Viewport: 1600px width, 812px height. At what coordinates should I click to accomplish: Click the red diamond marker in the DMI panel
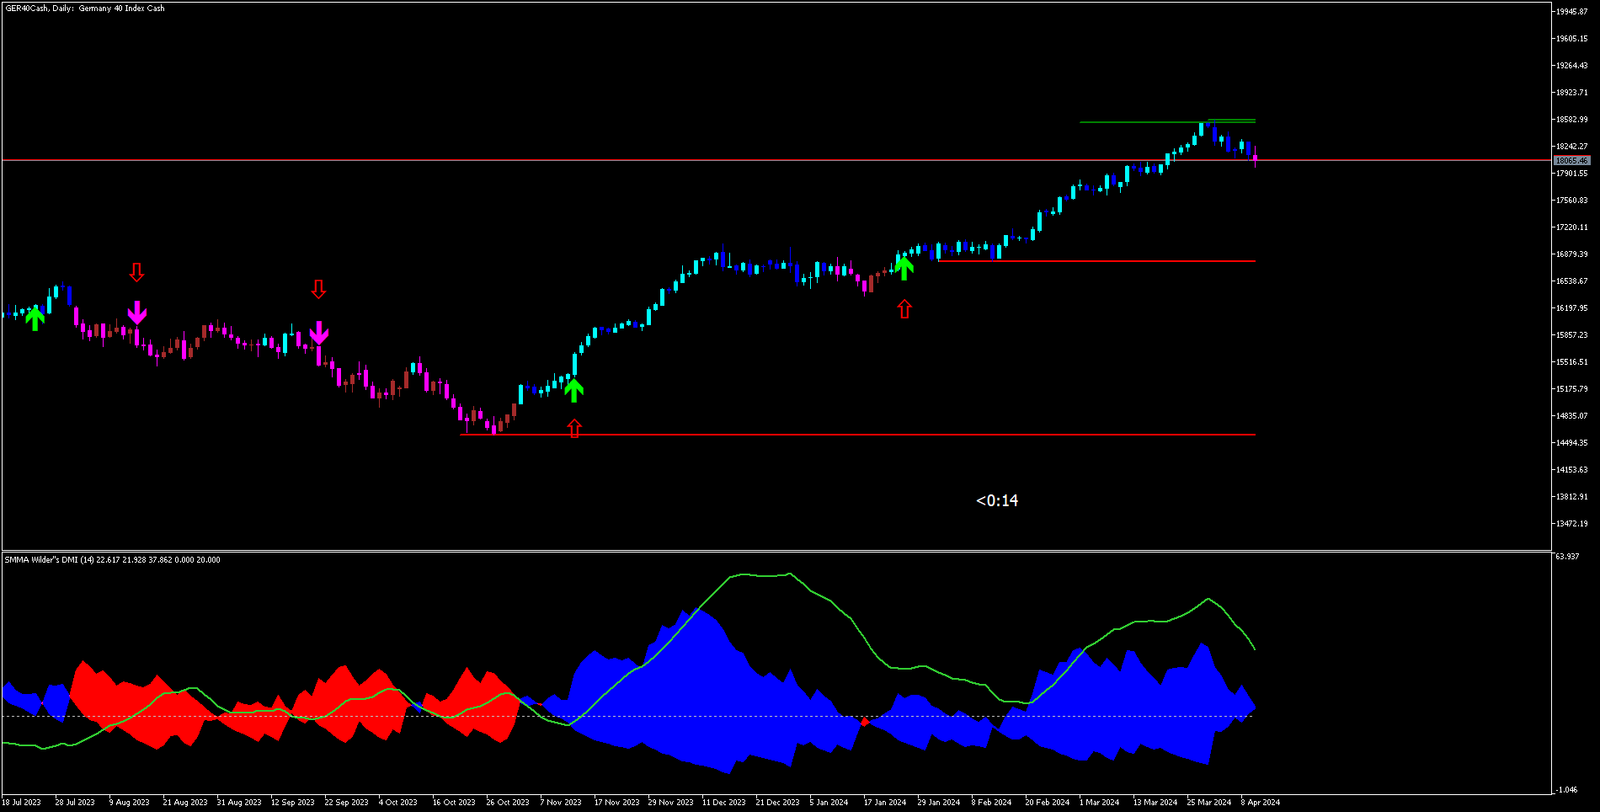(865, 721)
